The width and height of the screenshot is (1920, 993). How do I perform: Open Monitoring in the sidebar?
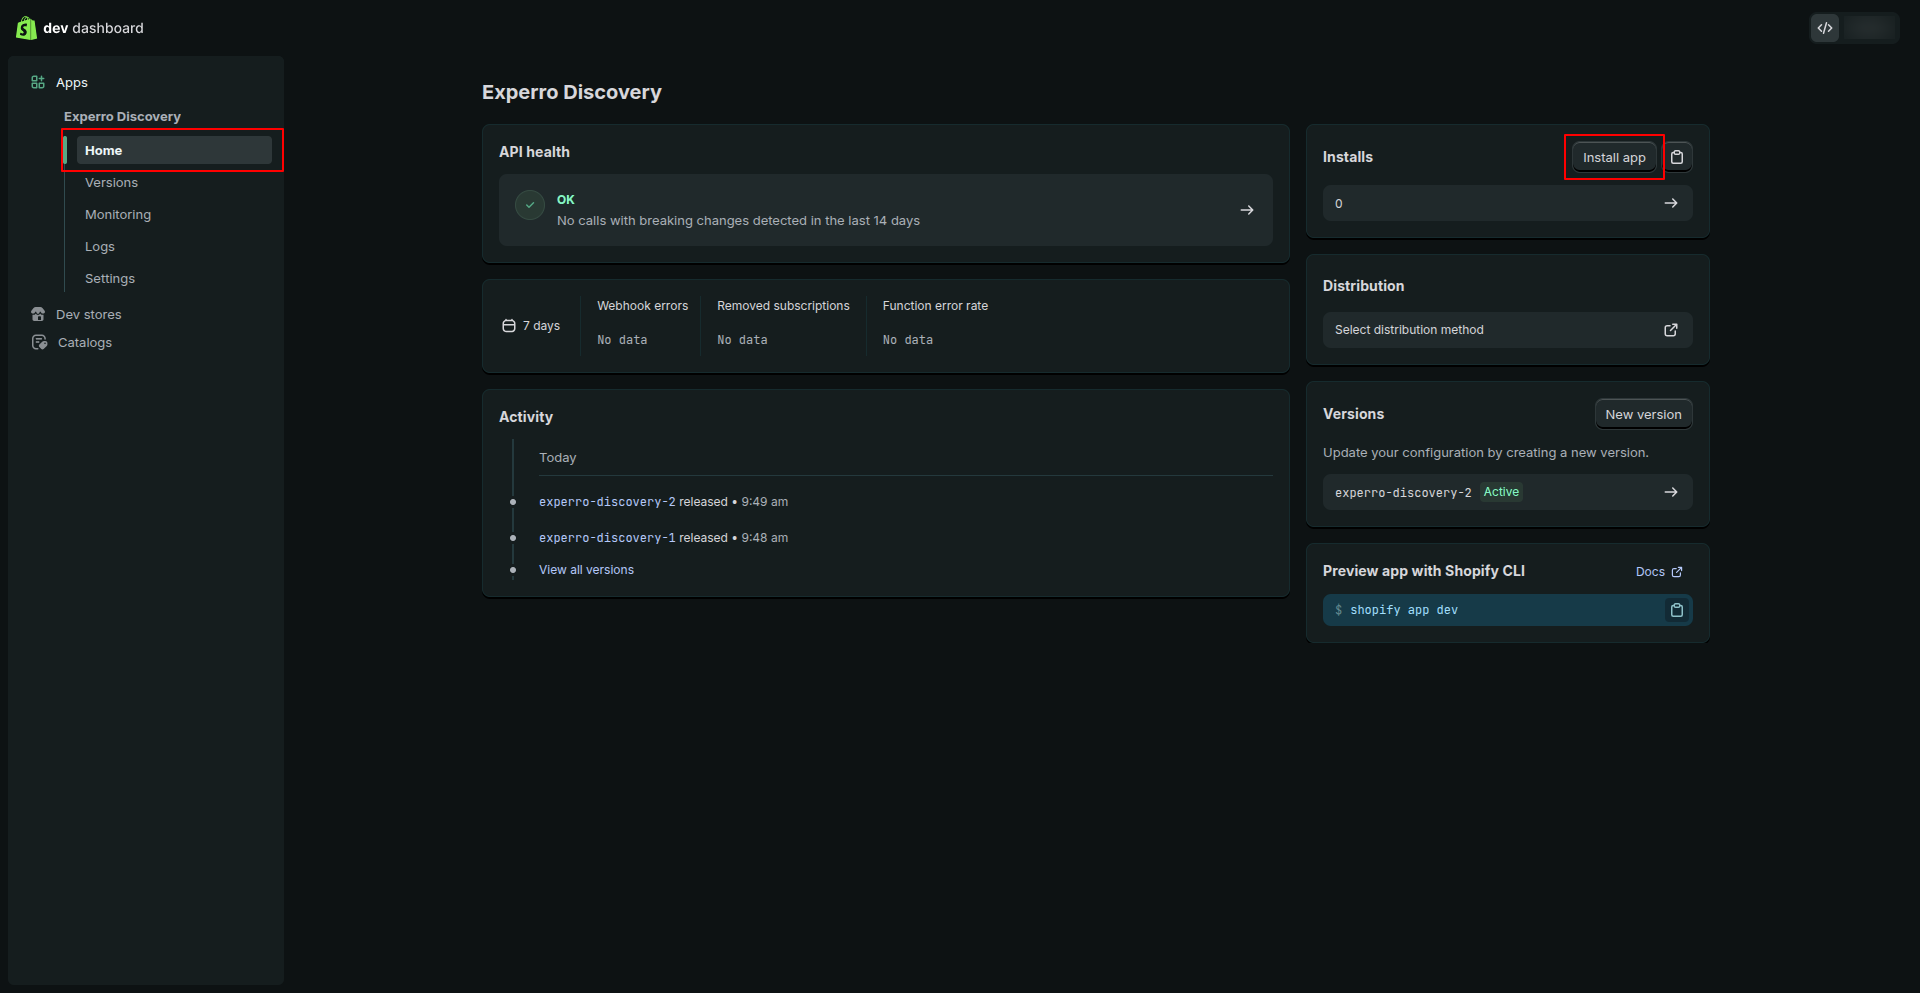pos(118,214)
